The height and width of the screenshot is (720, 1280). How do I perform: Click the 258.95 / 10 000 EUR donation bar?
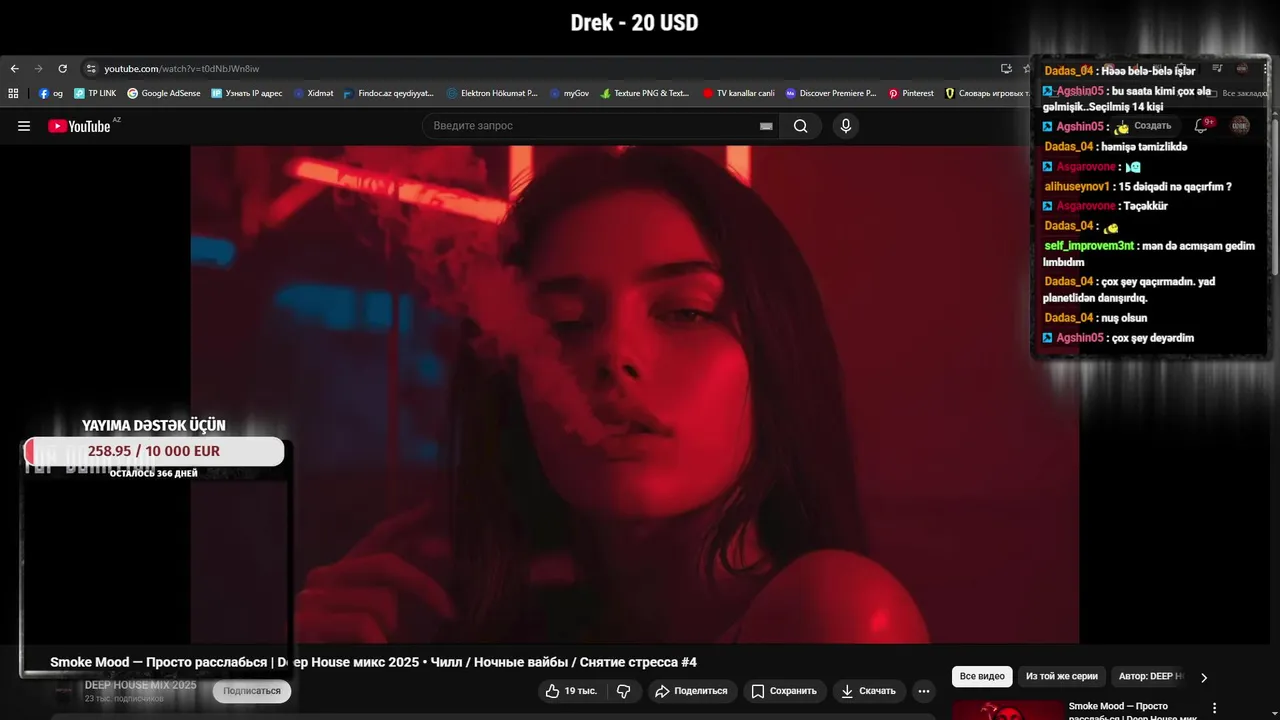coord(154,451)
